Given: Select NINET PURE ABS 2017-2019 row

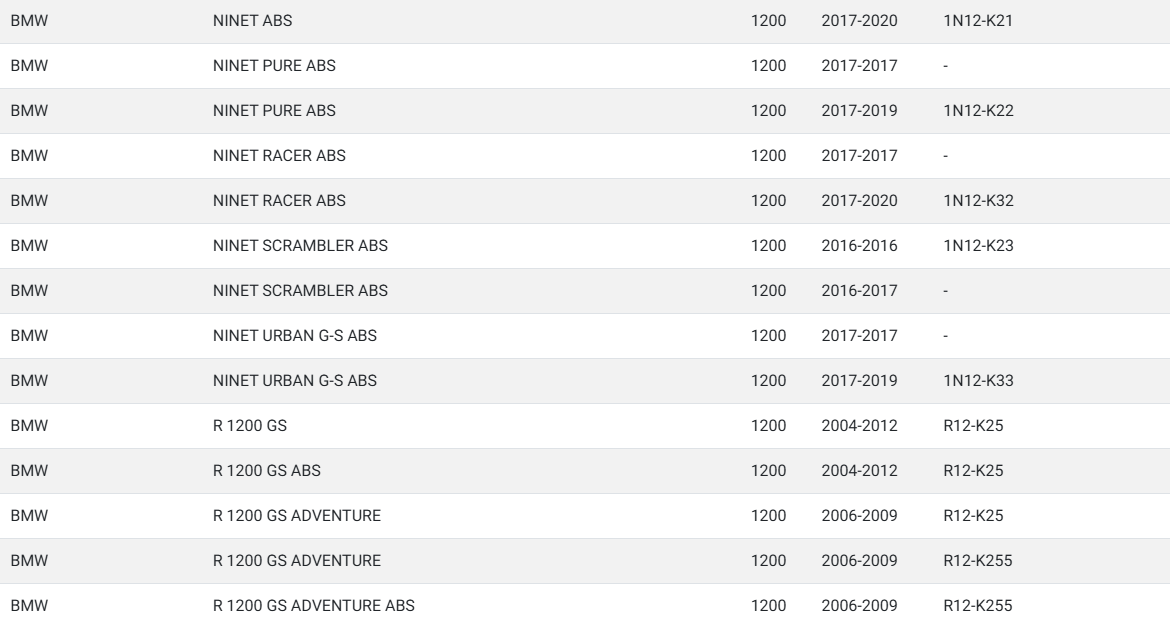Looking at the screenshot, I should coord(586,111).
